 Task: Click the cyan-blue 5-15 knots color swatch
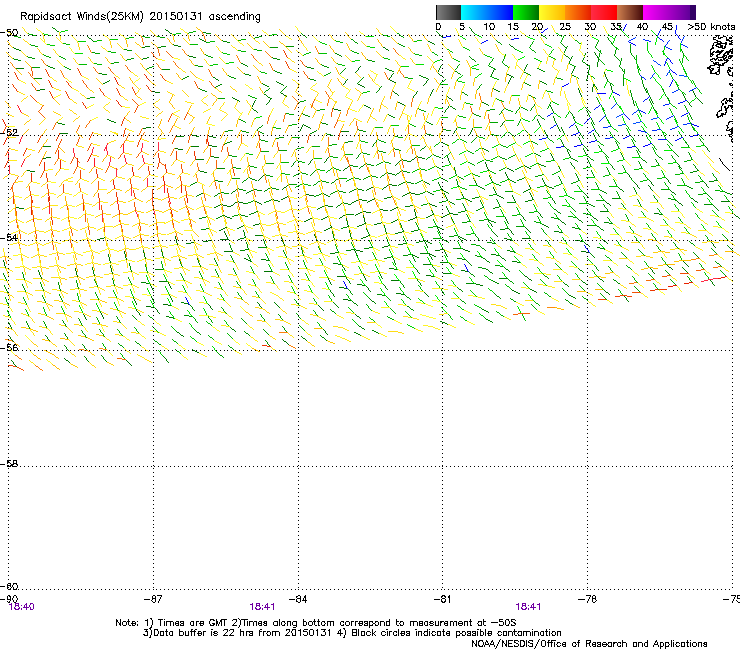click(487, 12)
